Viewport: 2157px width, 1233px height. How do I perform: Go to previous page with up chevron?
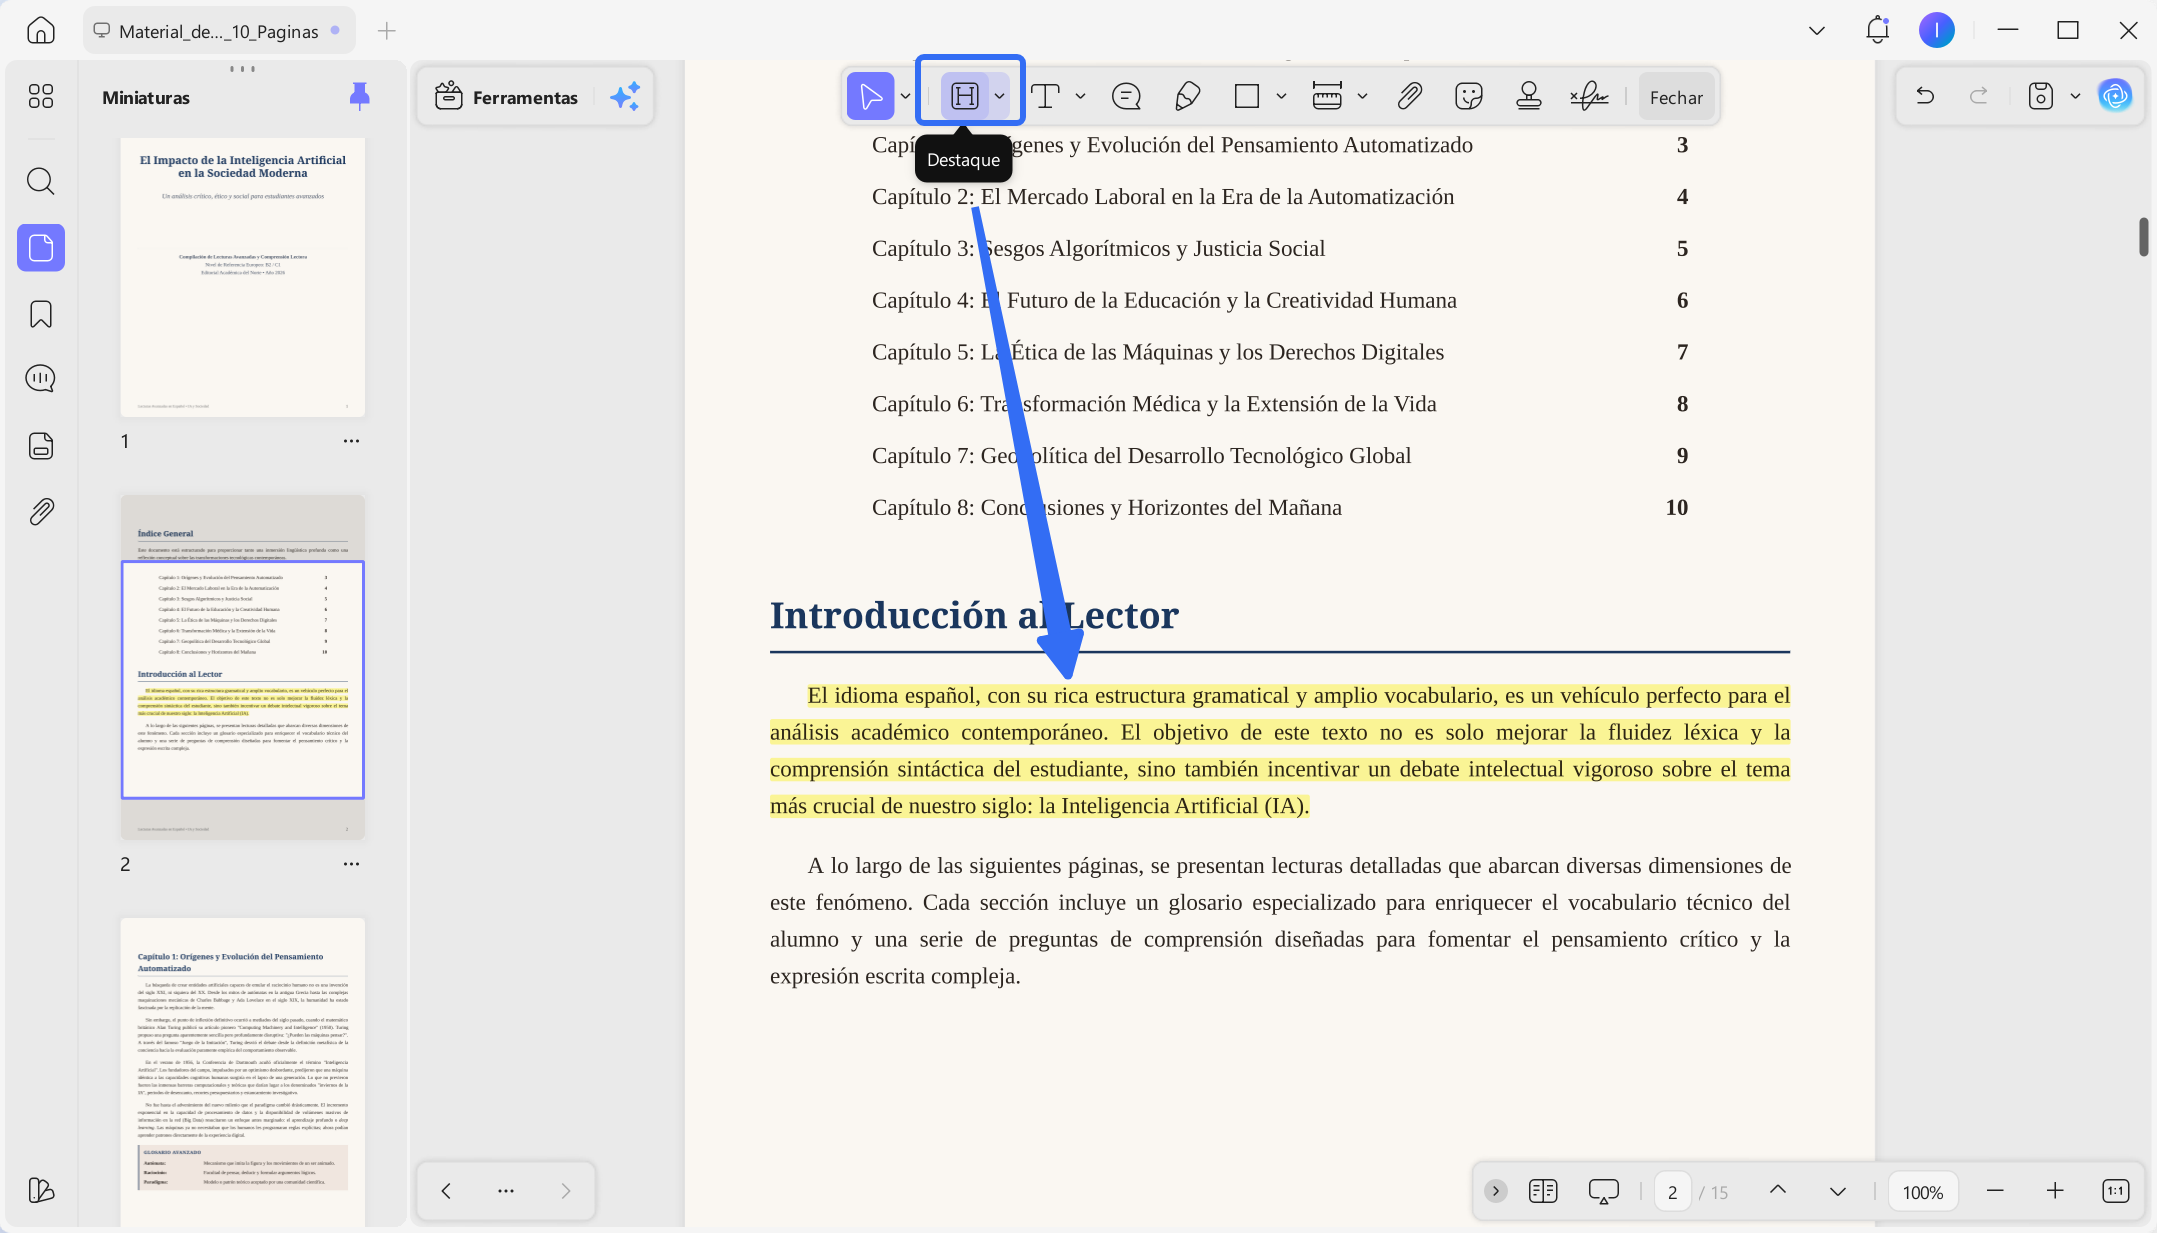coord(1778,1190)
